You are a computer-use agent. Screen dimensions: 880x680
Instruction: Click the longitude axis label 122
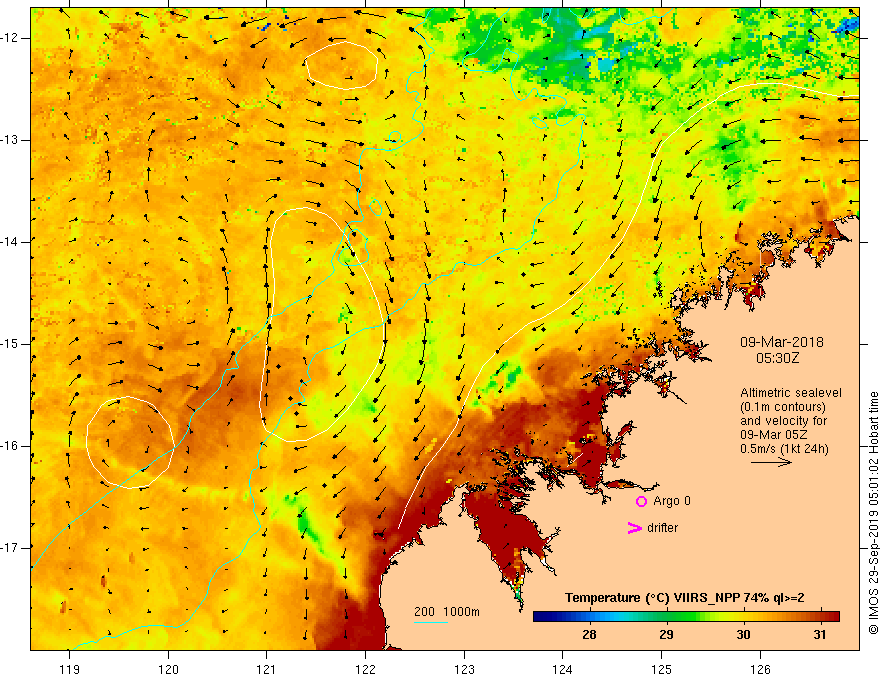tap(365, 669)
